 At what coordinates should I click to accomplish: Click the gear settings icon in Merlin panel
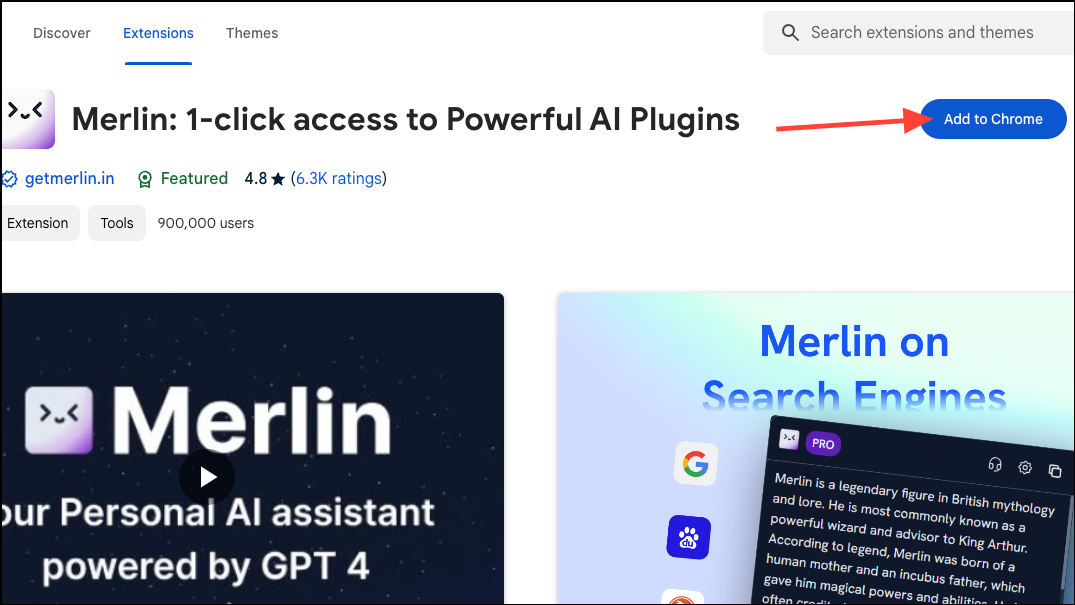tap(1025, 467)
